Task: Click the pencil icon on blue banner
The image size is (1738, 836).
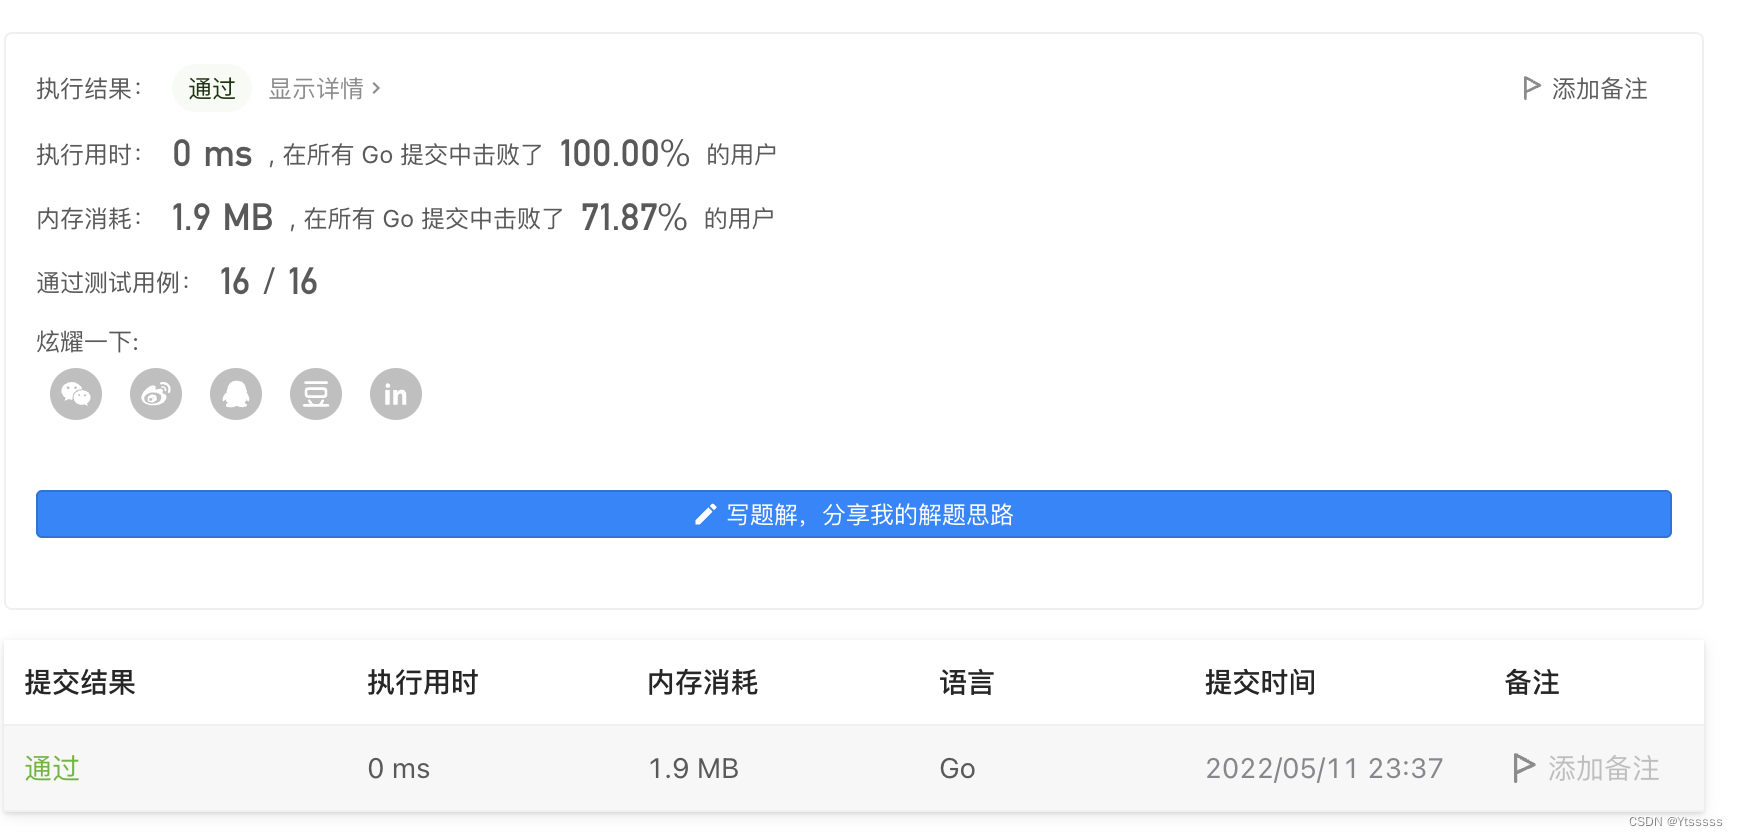Action: pyautogui.click(x=705, y=514)
